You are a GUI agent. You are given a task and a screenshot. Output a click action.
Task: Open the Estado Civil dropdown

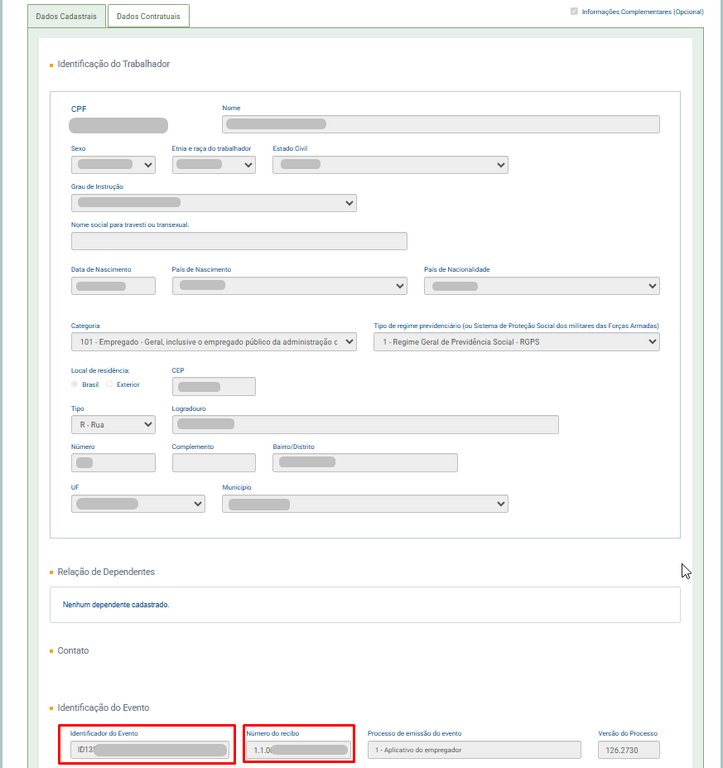point(390,165)
